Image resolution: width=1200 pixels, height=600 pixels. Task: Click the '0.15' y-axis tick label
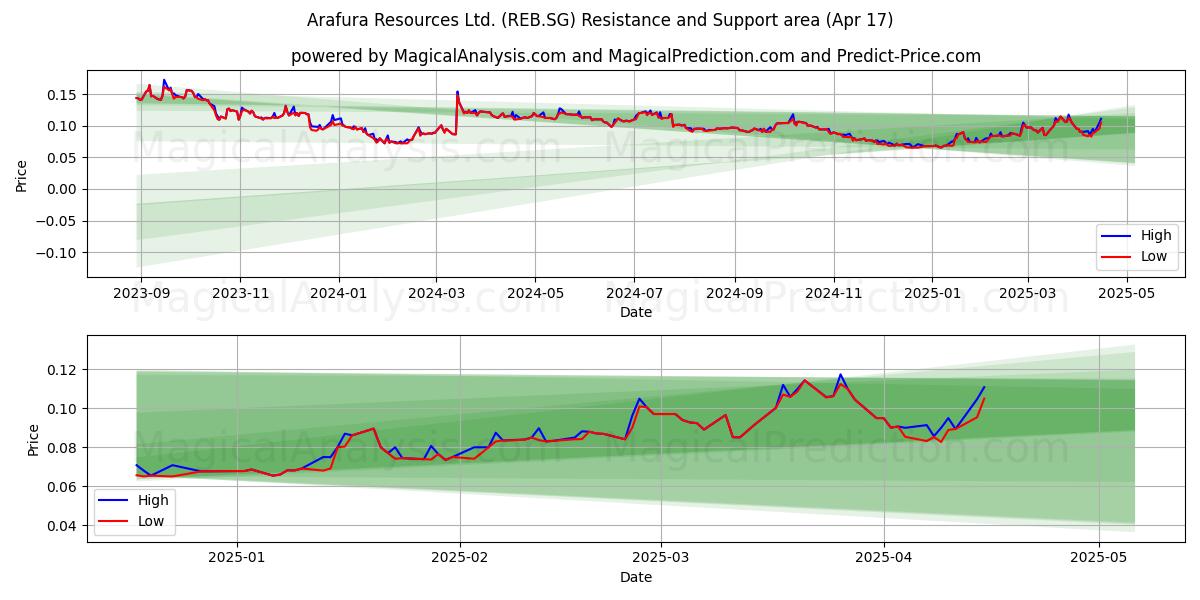(62, 95)
